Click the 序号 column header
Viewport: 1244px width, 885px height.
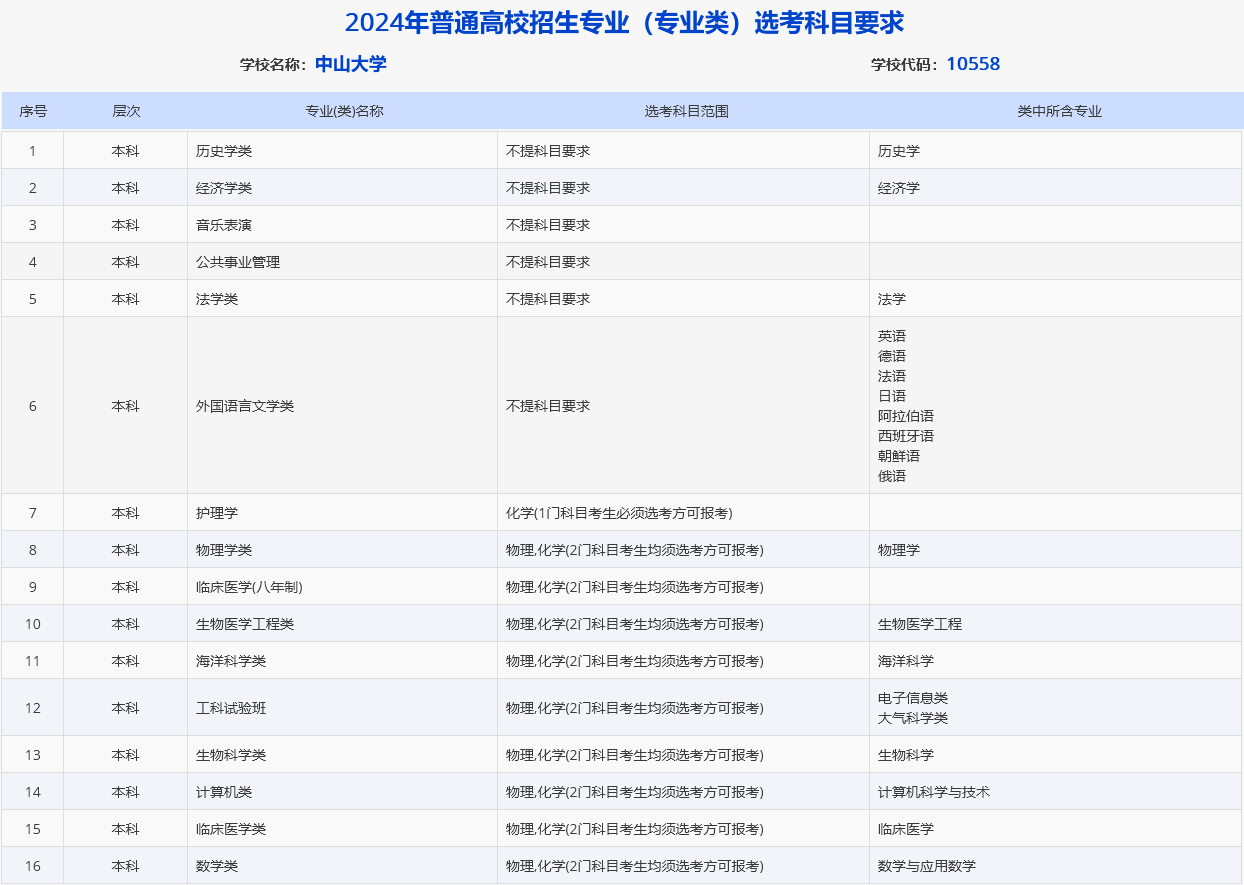(33, 111)
